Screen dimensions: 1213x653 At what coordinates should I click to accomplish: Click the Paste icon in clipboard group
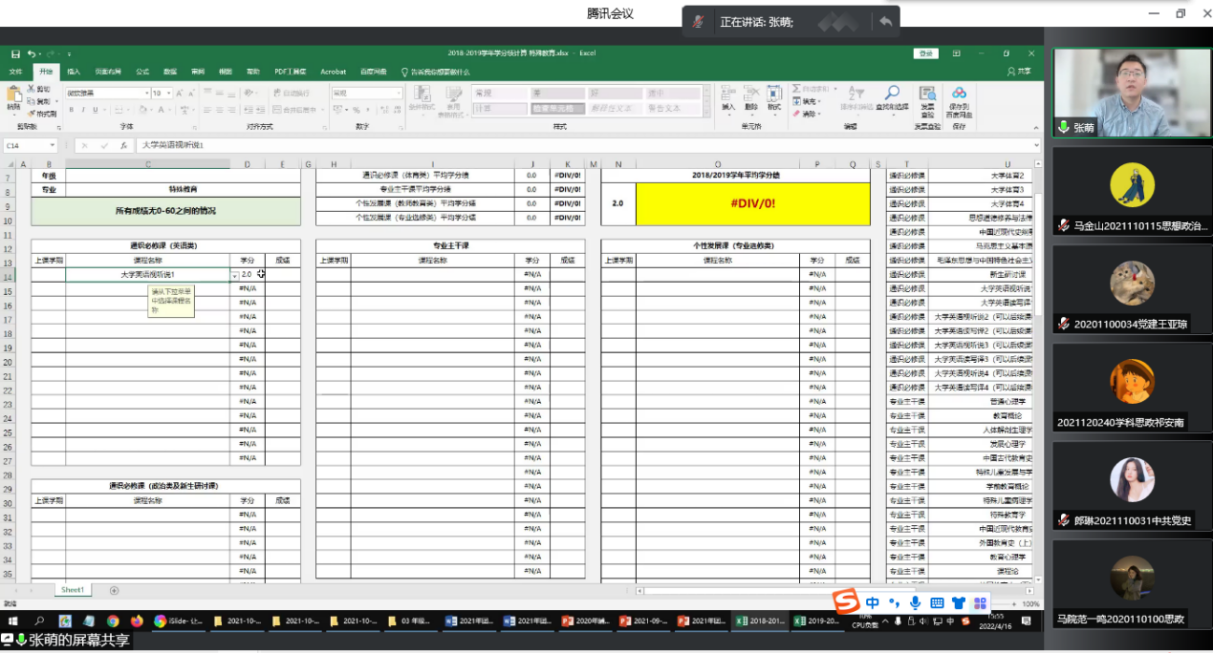click(x=13, y=97)
